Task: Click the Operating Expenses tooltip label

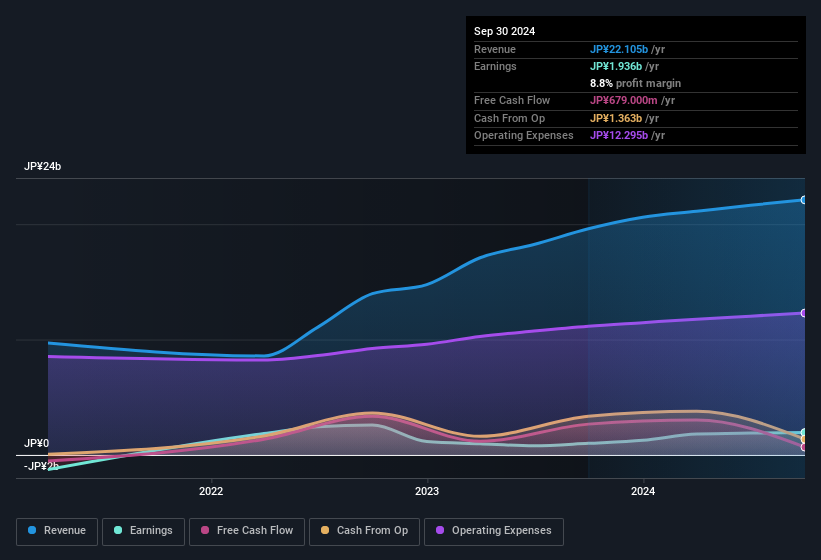Action: pyautogui.click(x=524, y=135)
